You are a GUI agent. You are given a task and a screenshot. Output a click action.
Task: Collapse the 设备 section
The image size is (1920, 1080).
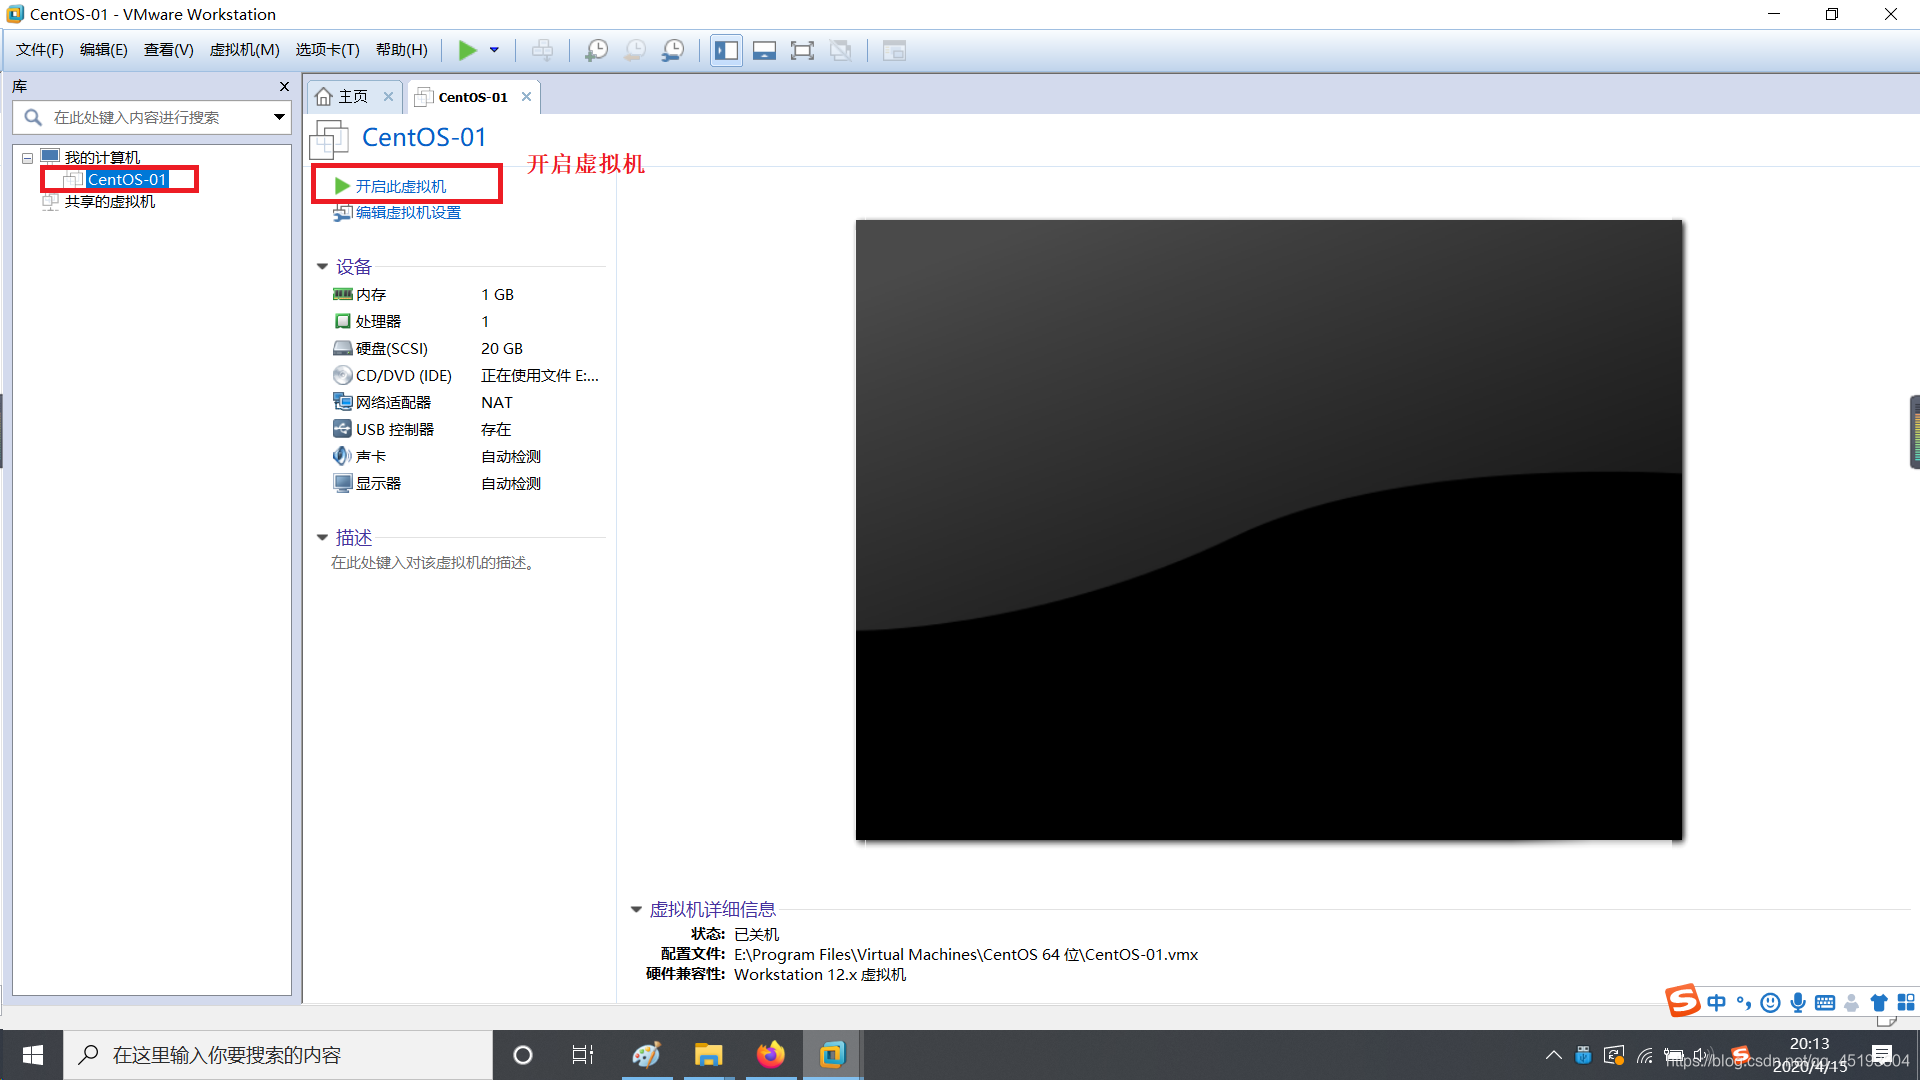tap(322, 267)
